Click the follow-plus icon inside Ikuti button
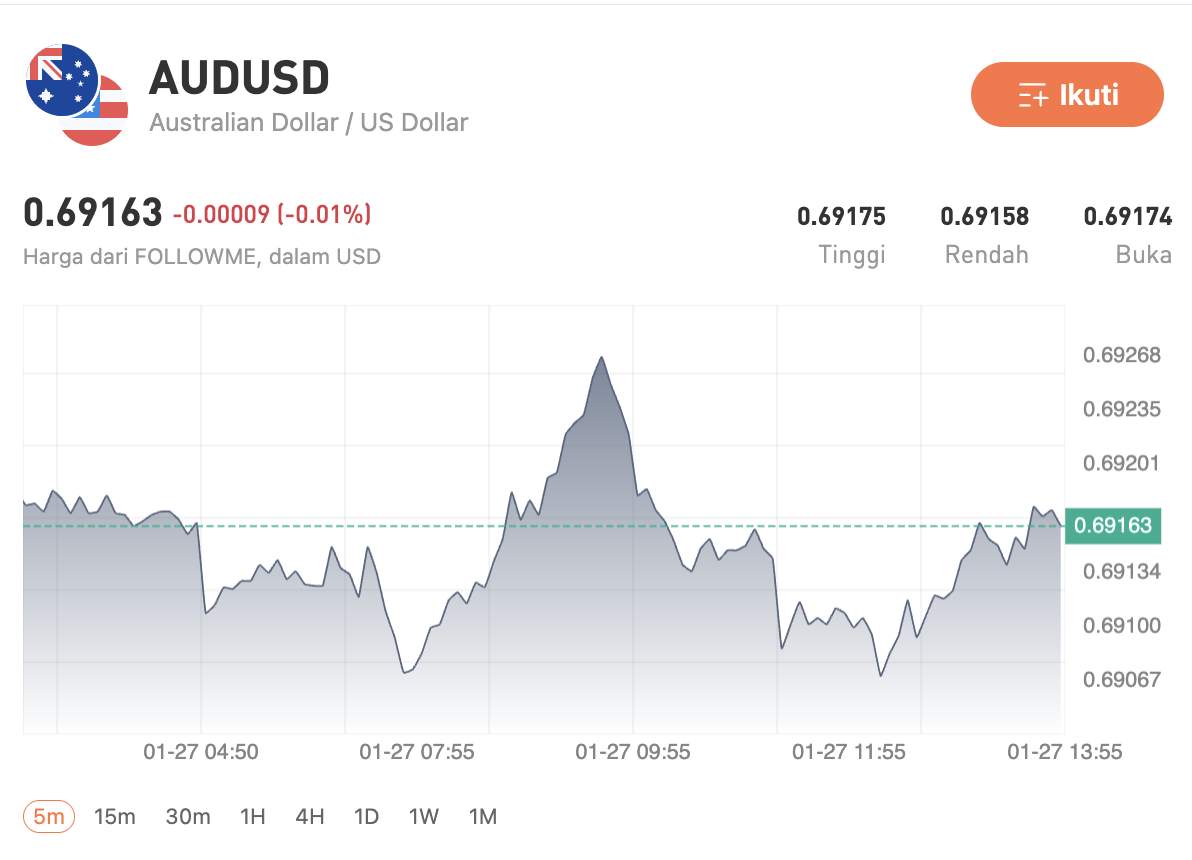 tap(1031, 95)
